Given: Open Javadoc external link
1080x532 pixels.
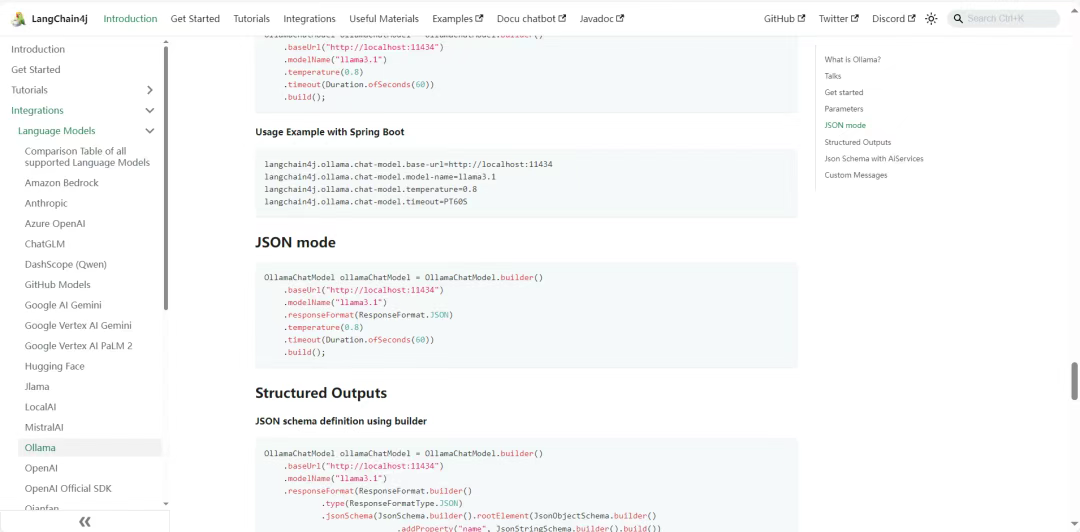Looking at the screenshot, I should (x=602, y=19).
